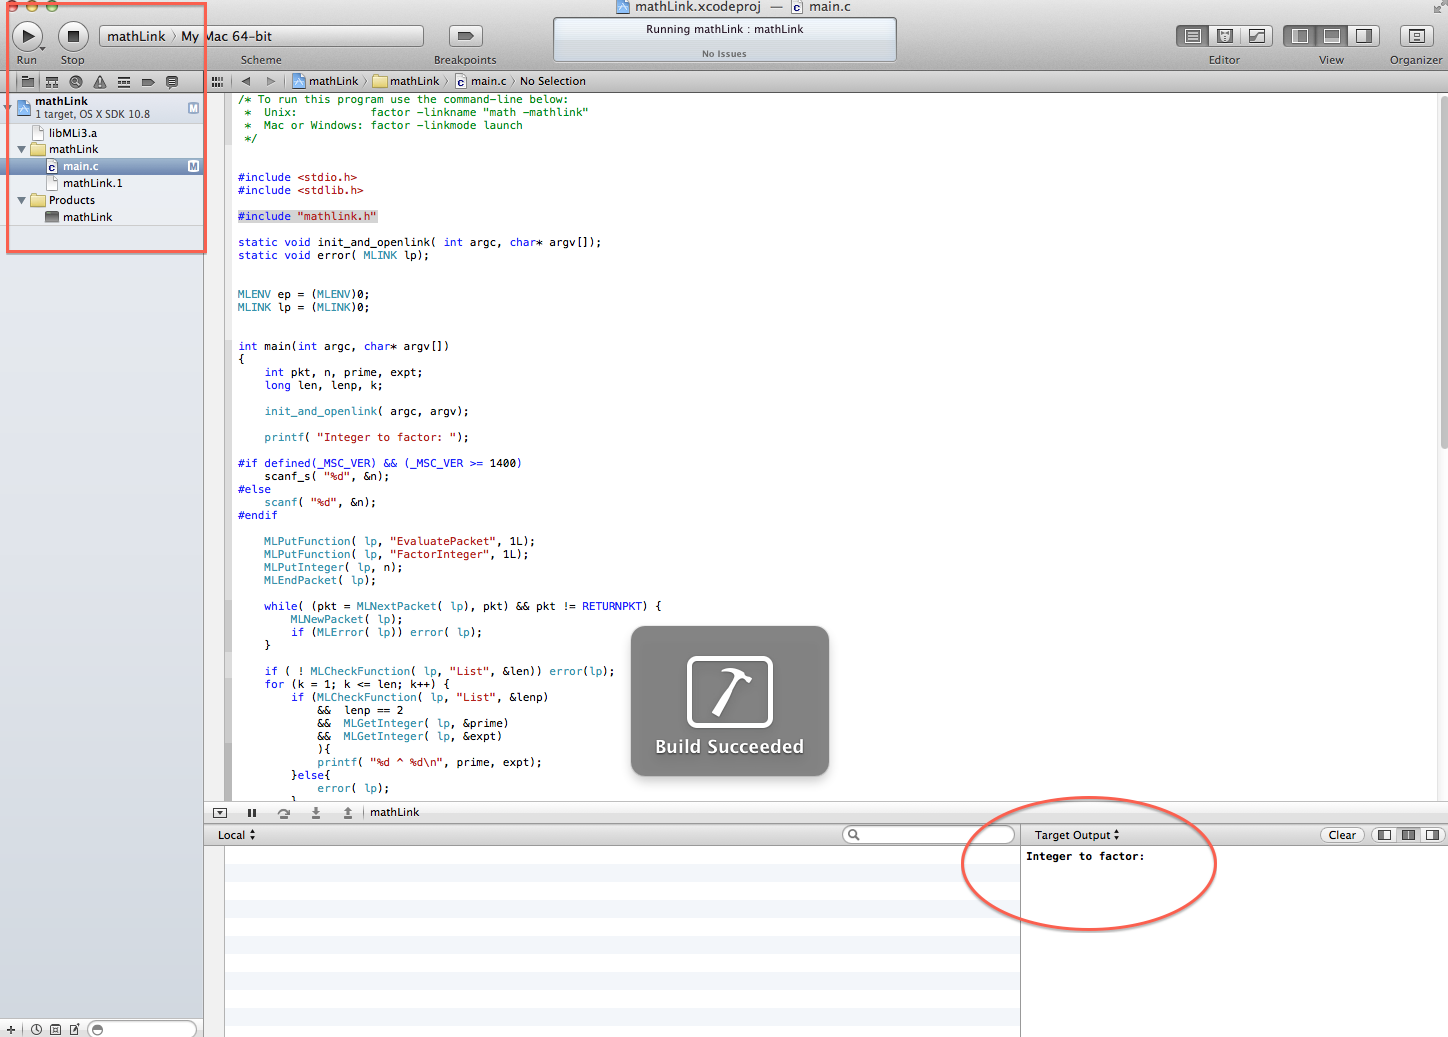Pause program execution in debug bar
Viewport: 1448px width, 1037px height.
click(252, 813)
